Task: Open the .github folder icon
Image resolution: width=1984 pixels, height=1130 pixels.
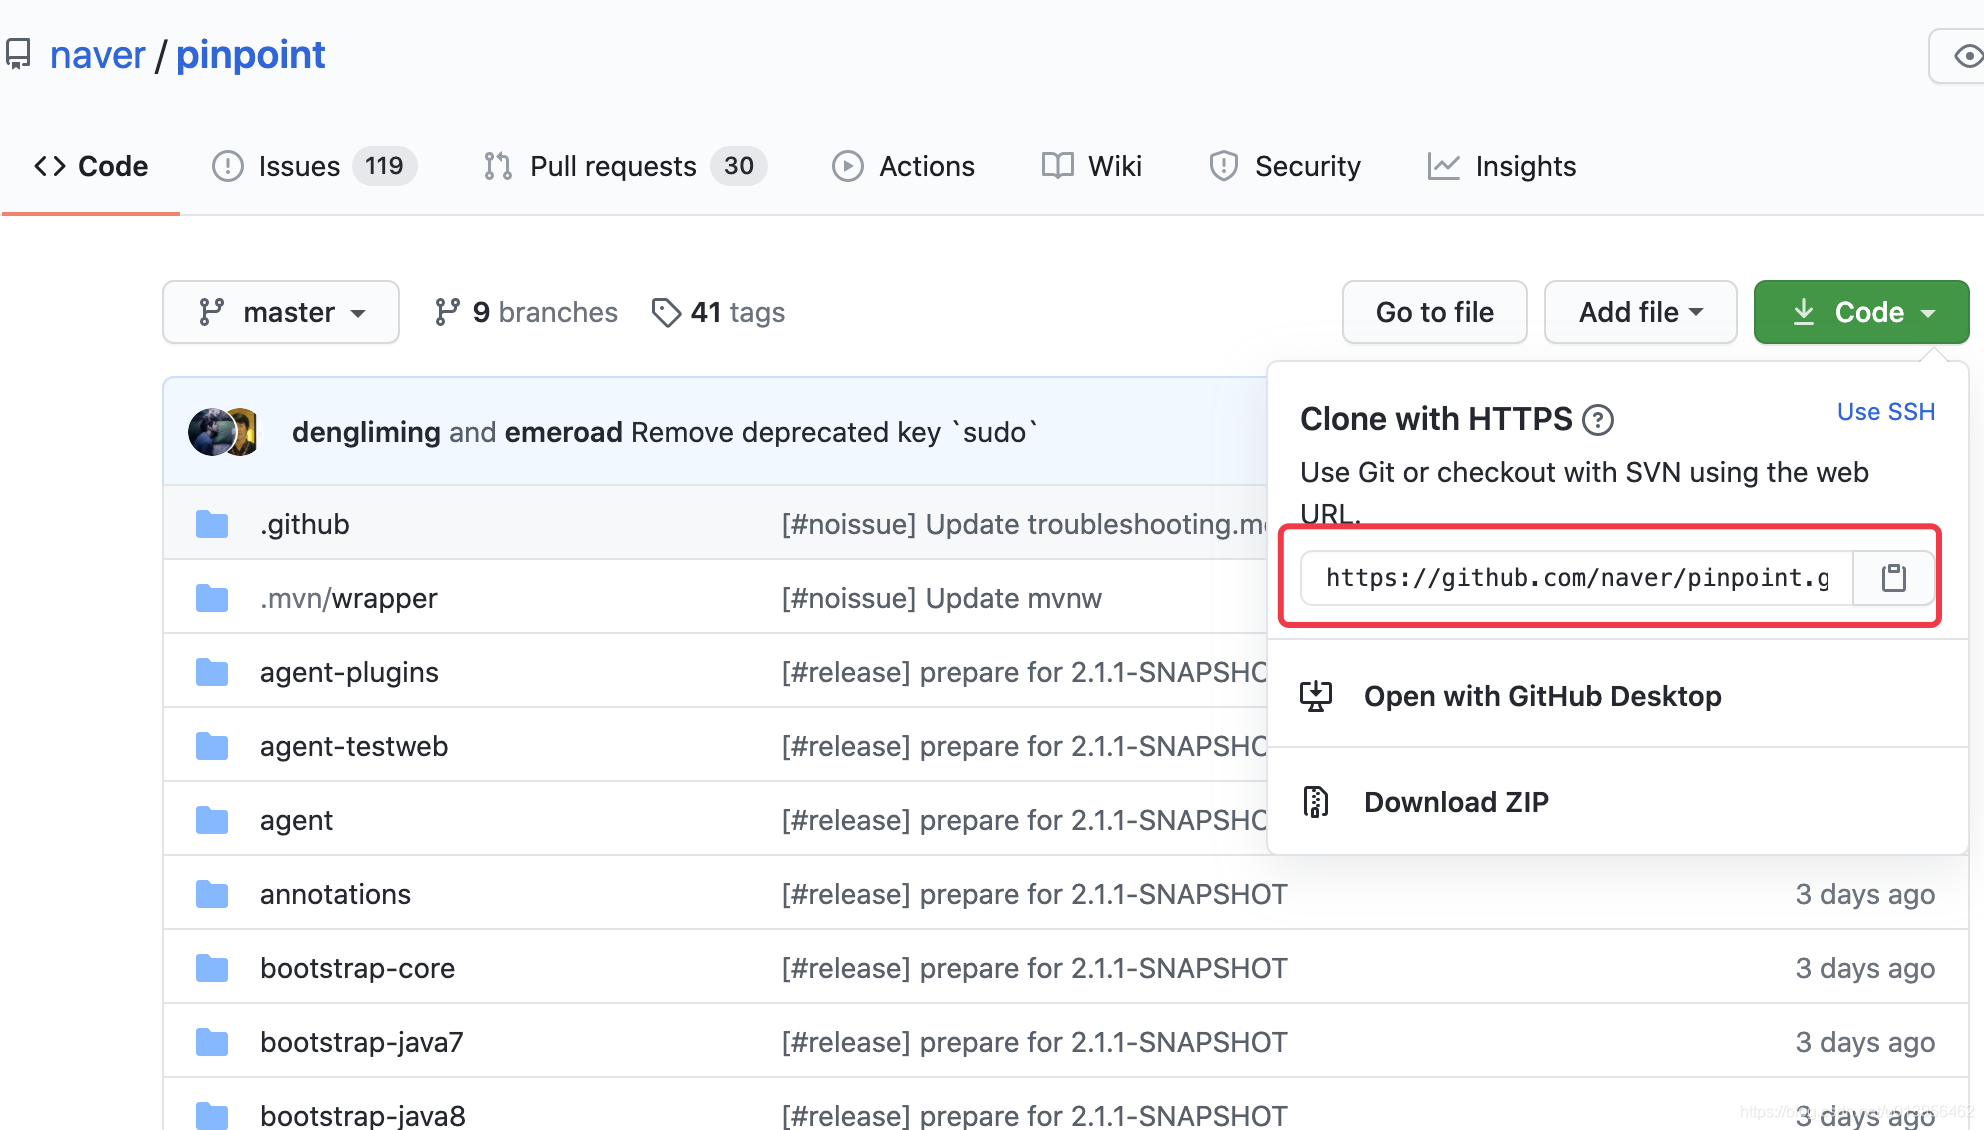Action: coord(212,524)
